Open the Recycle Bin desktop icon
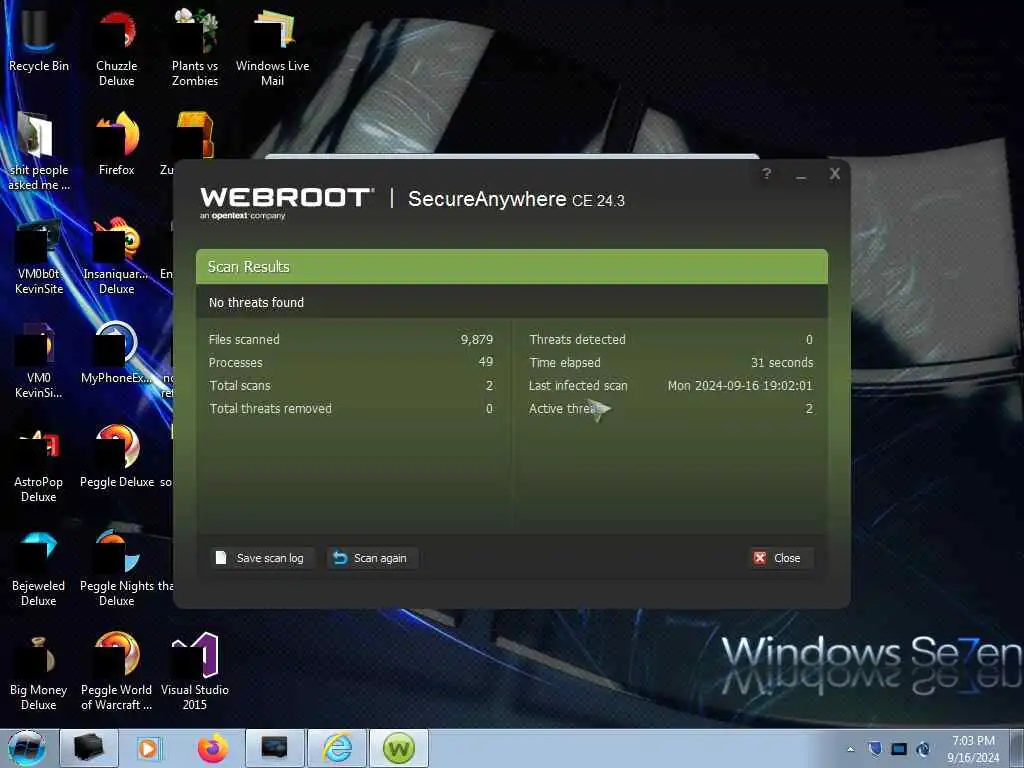This screenshot has height=768, width=1024. 39,39
